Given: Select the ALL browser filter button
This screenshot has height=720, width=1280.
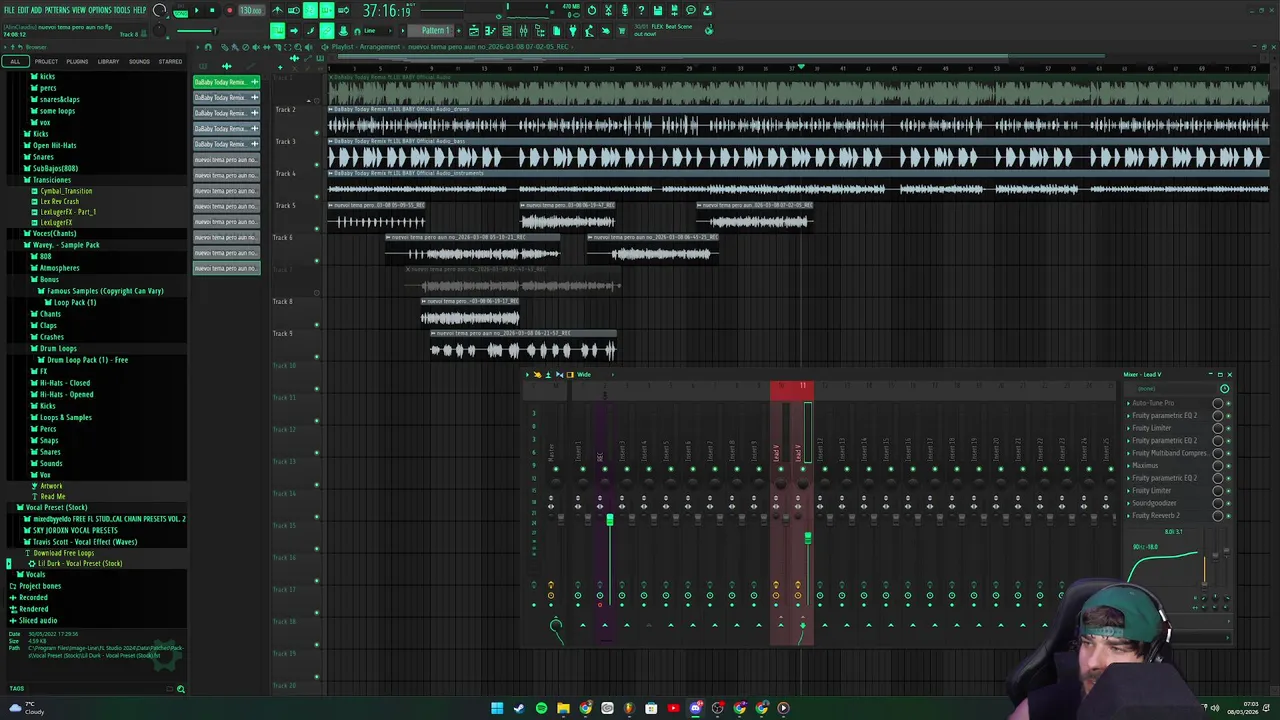Looking at the screenshot, I should coord(15,62).
